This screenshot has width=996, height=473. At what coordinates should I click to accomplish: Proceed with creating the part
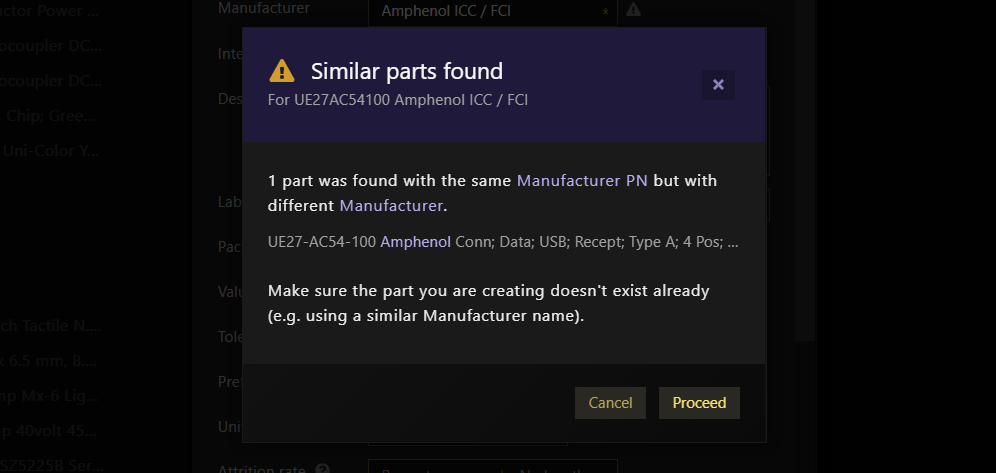[x=699, y=403]
